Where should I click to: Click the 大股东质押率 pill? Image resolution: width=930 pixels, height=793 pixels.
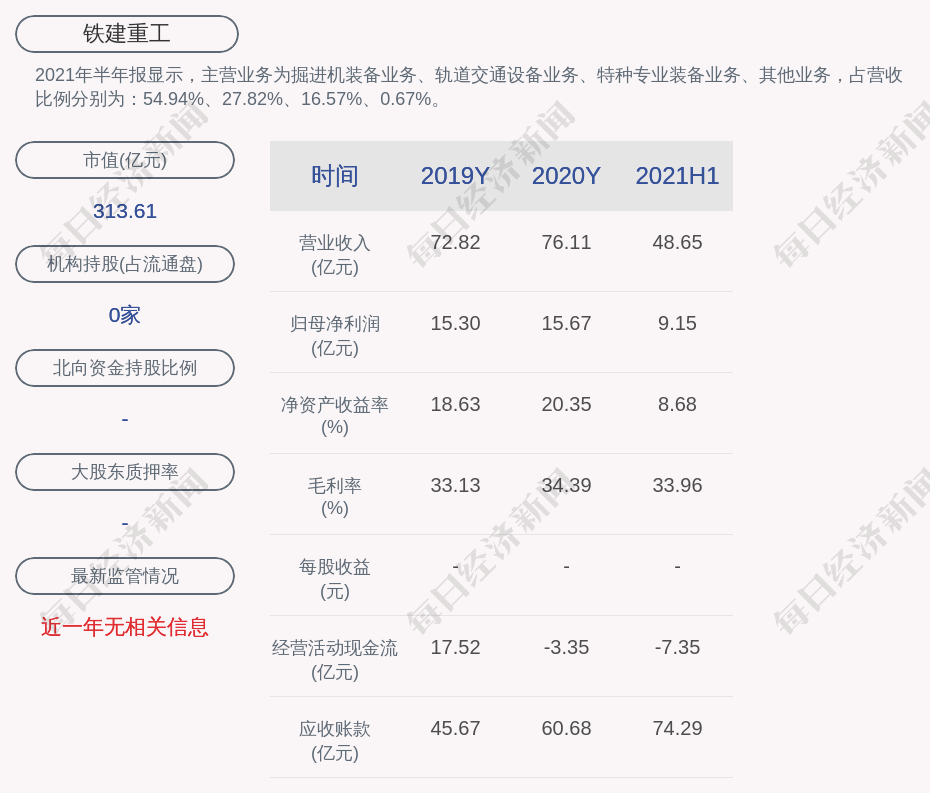click(125, 472)
